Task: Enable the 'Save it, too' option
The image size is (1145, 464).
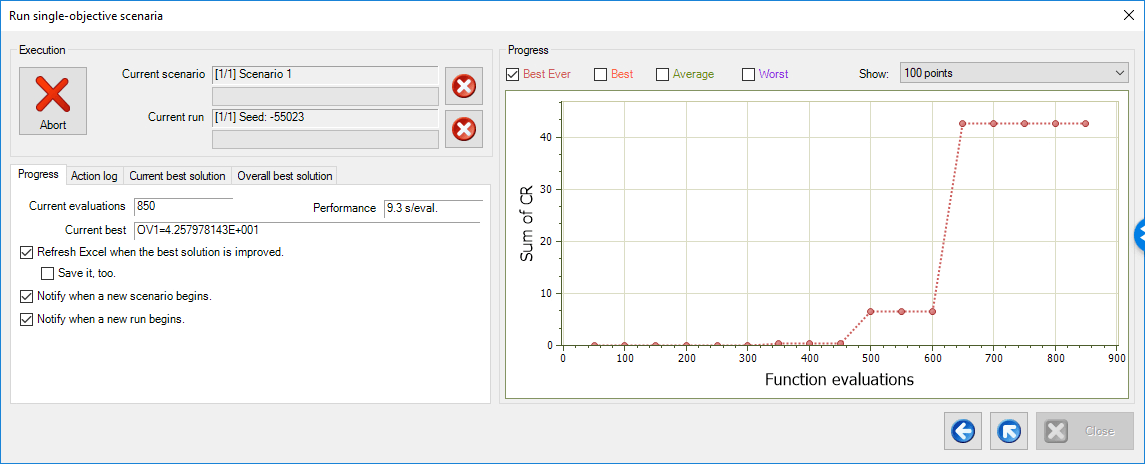Action: point(47,272)
